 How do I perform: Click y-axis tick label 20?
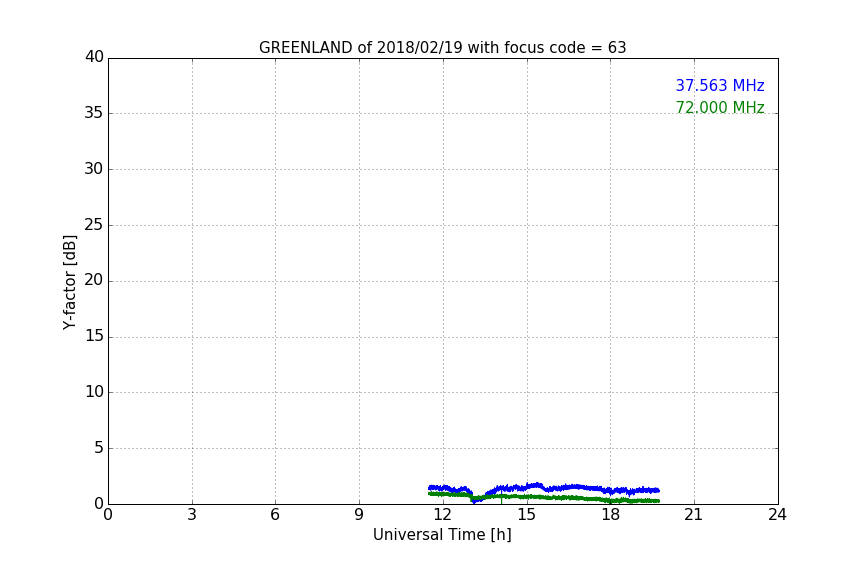click(x=94, y=280)
